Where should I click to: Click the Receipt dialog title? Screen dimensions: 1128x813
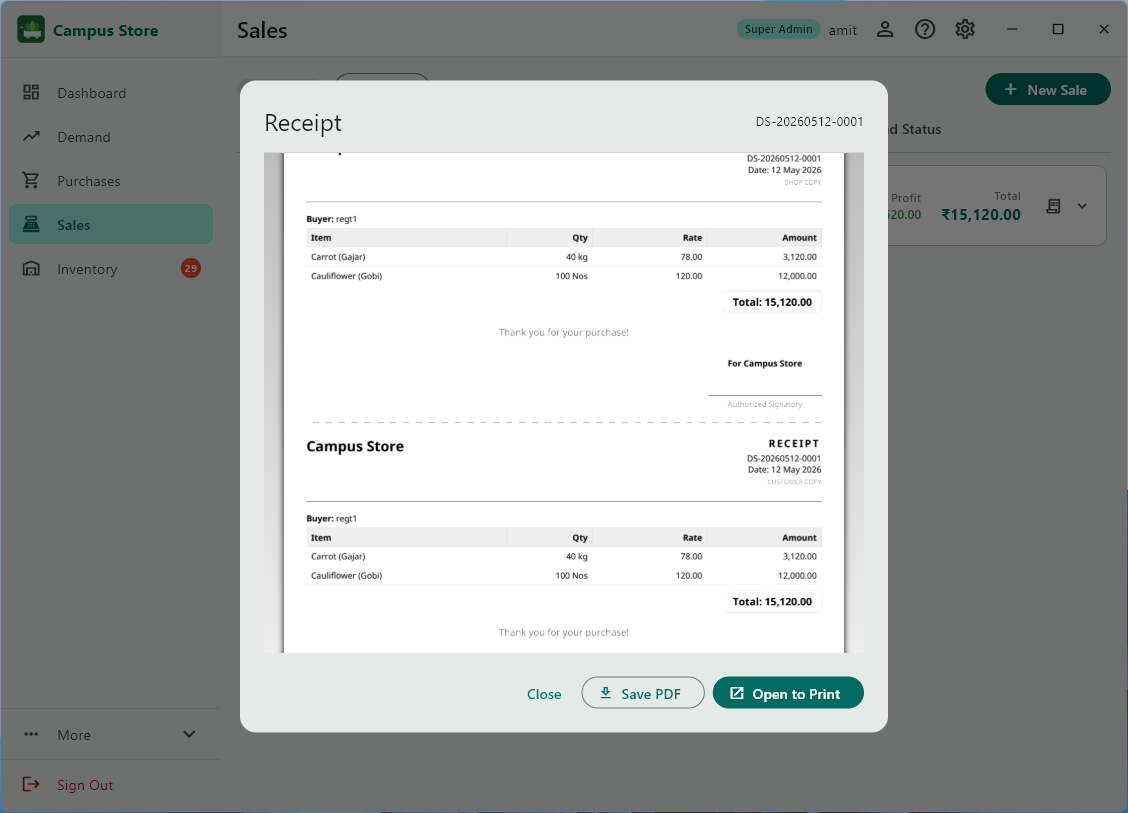point(303,123)
